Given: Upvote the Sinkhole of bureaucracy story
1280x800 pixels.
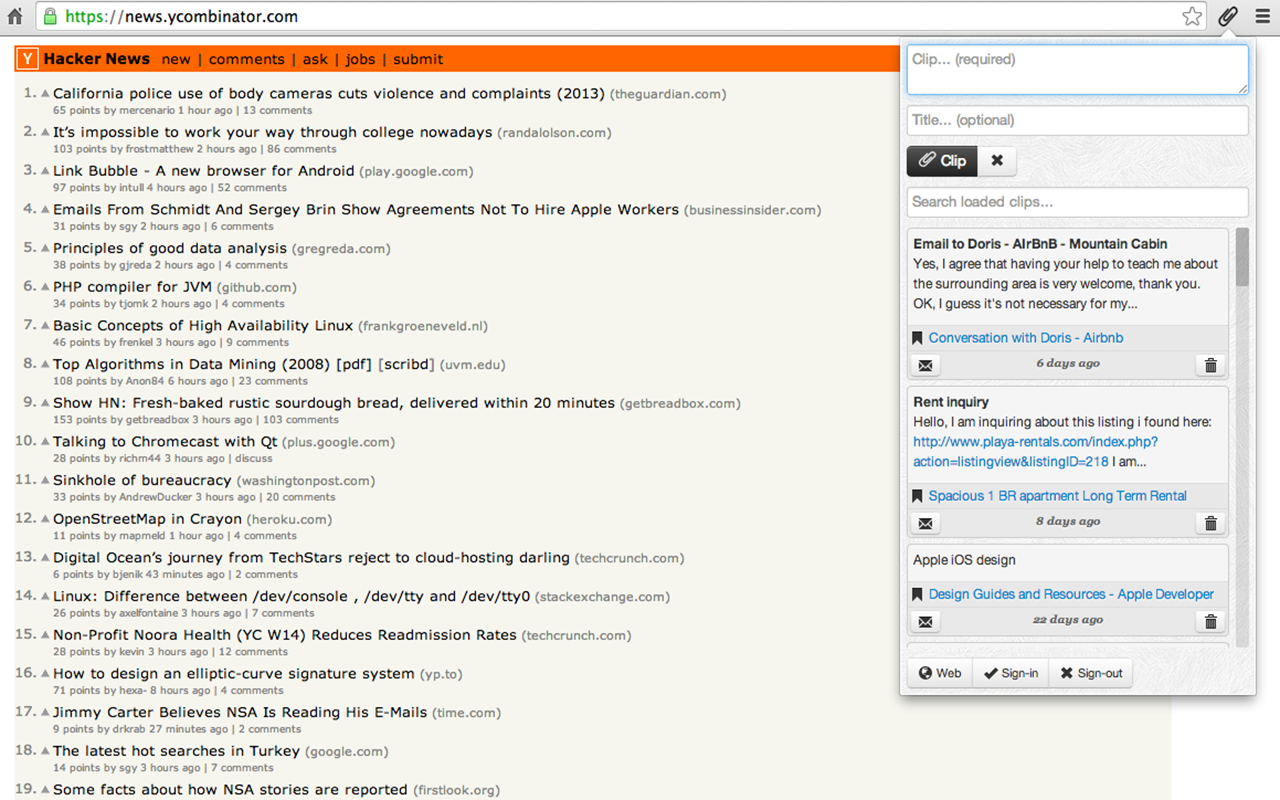Looking at the screenshot, I should pyautogui.click(x=45, y=480).
